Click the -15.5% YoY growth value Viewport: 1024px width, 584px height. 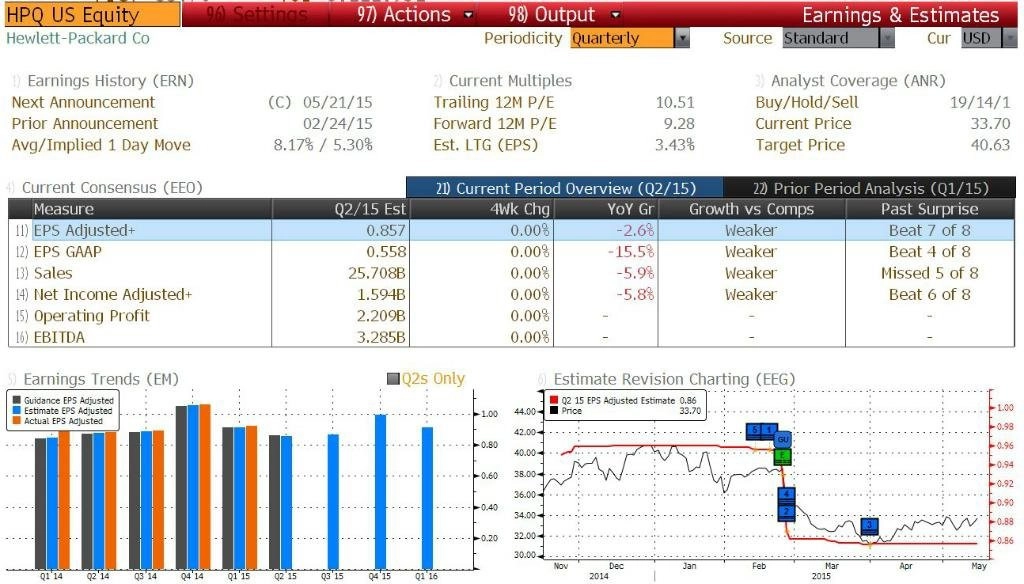click(x=631, y=252)
